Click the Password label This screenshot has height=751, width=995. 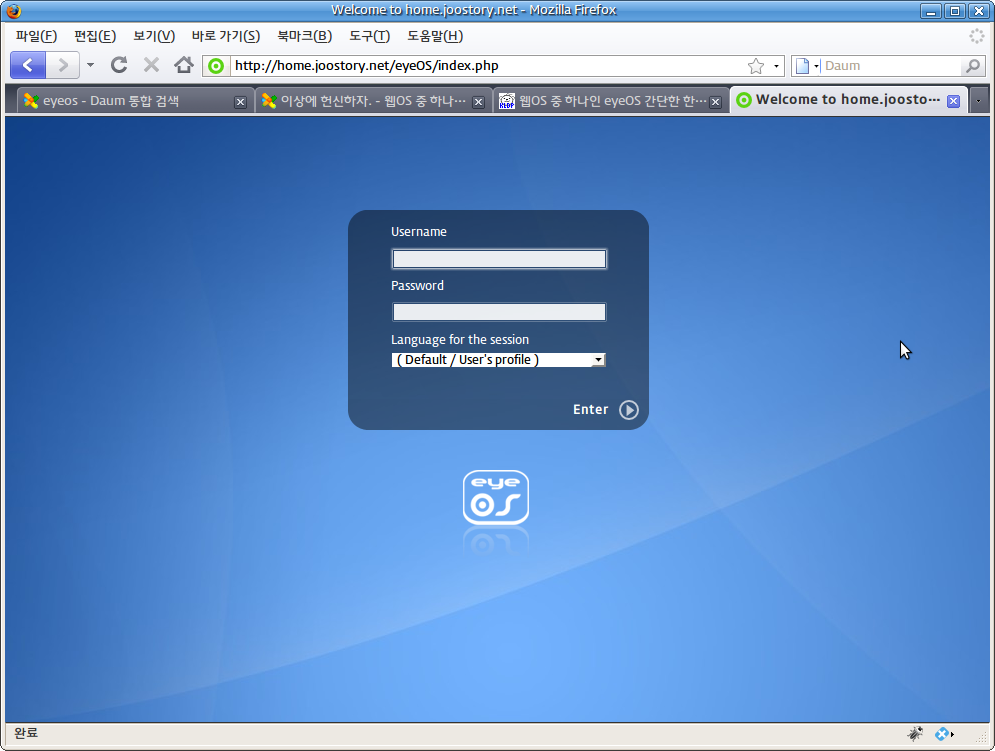click(418, 286)
